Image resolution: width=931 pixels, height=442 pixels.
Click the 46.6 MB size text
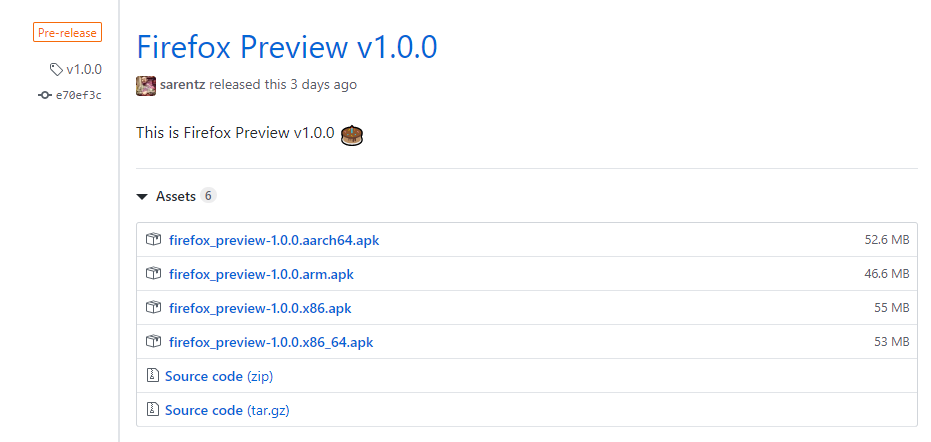pos(887,274)
